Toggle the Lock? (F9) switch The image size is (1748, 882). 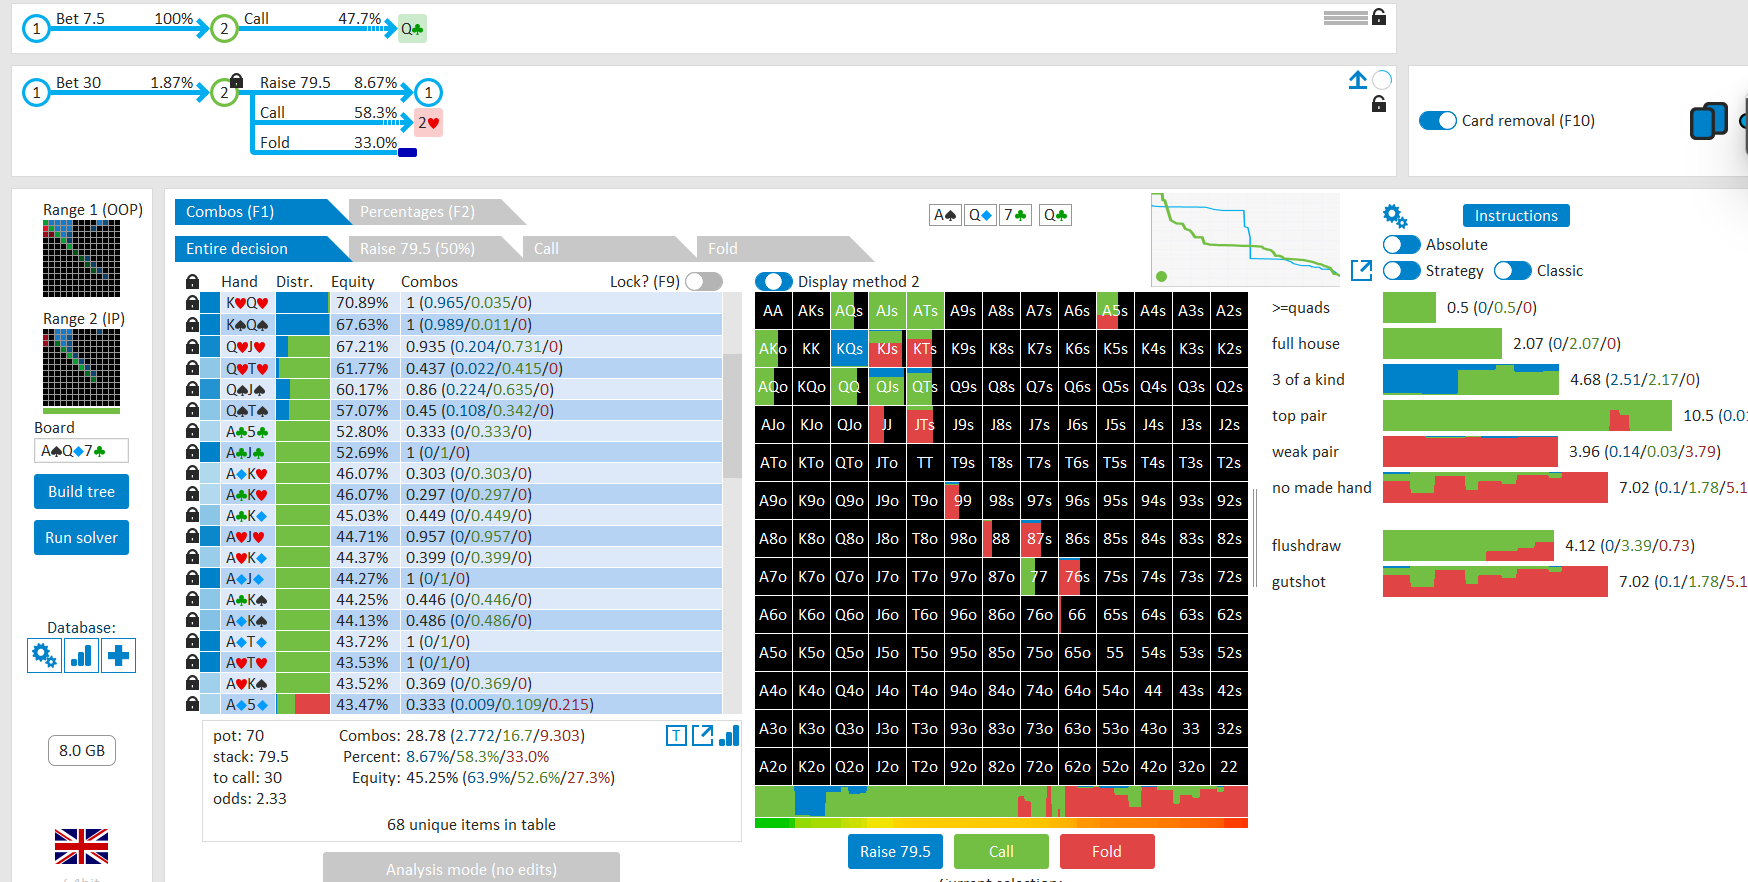704,282
